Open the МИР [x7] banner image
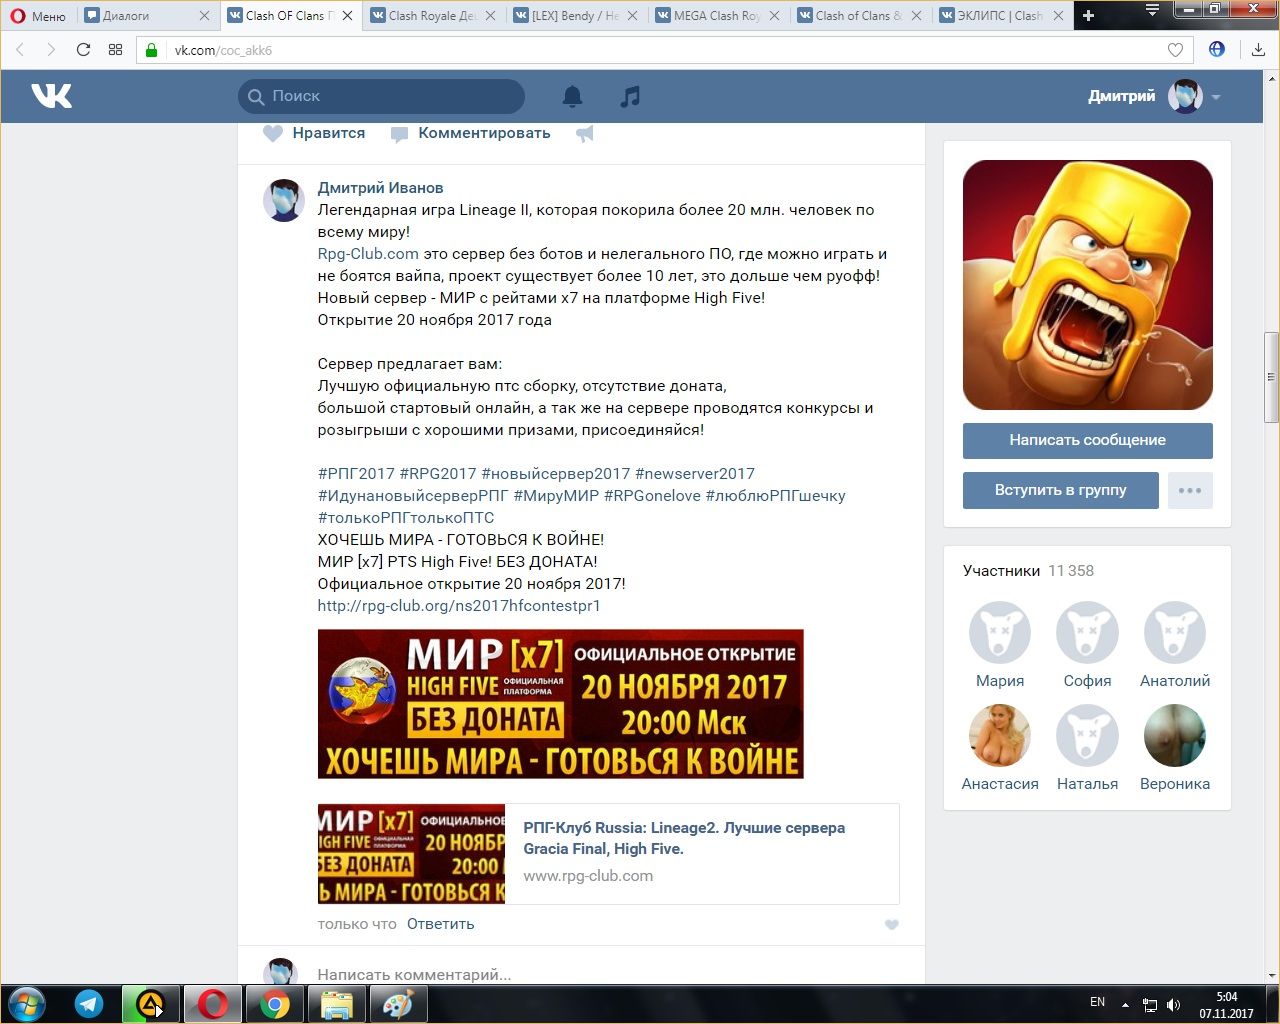Viewport: 1280px width, 1024px height. (x=560, y=704)
